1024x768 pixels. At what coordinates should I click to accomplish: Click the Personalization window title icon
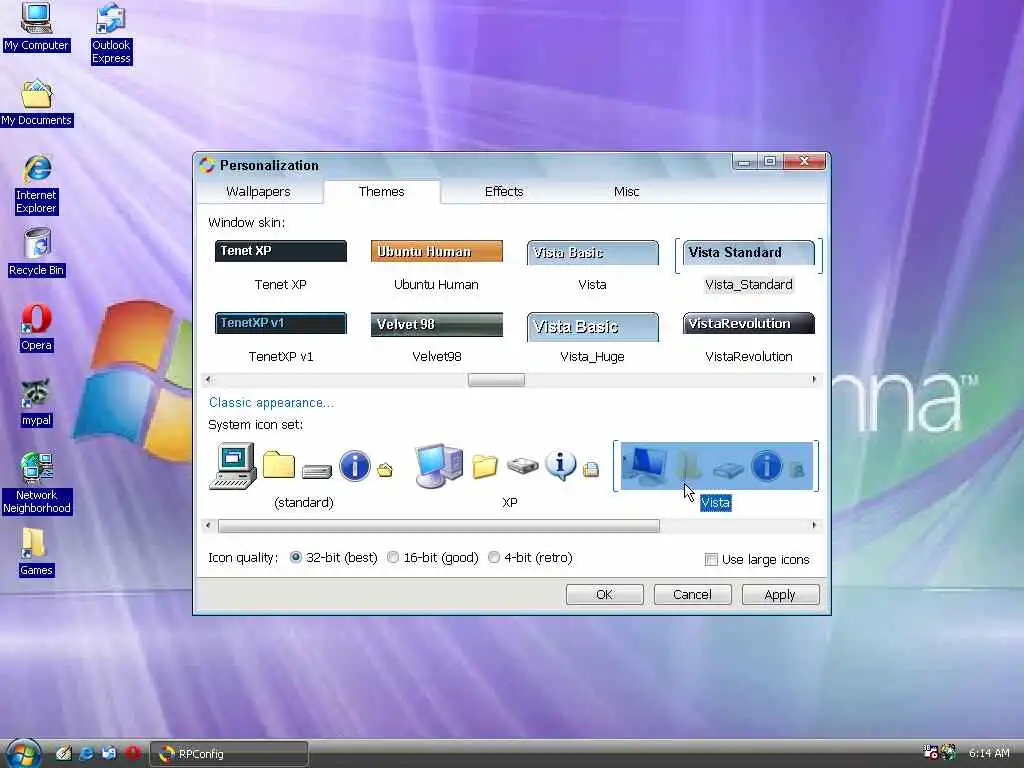coord(207,165)
